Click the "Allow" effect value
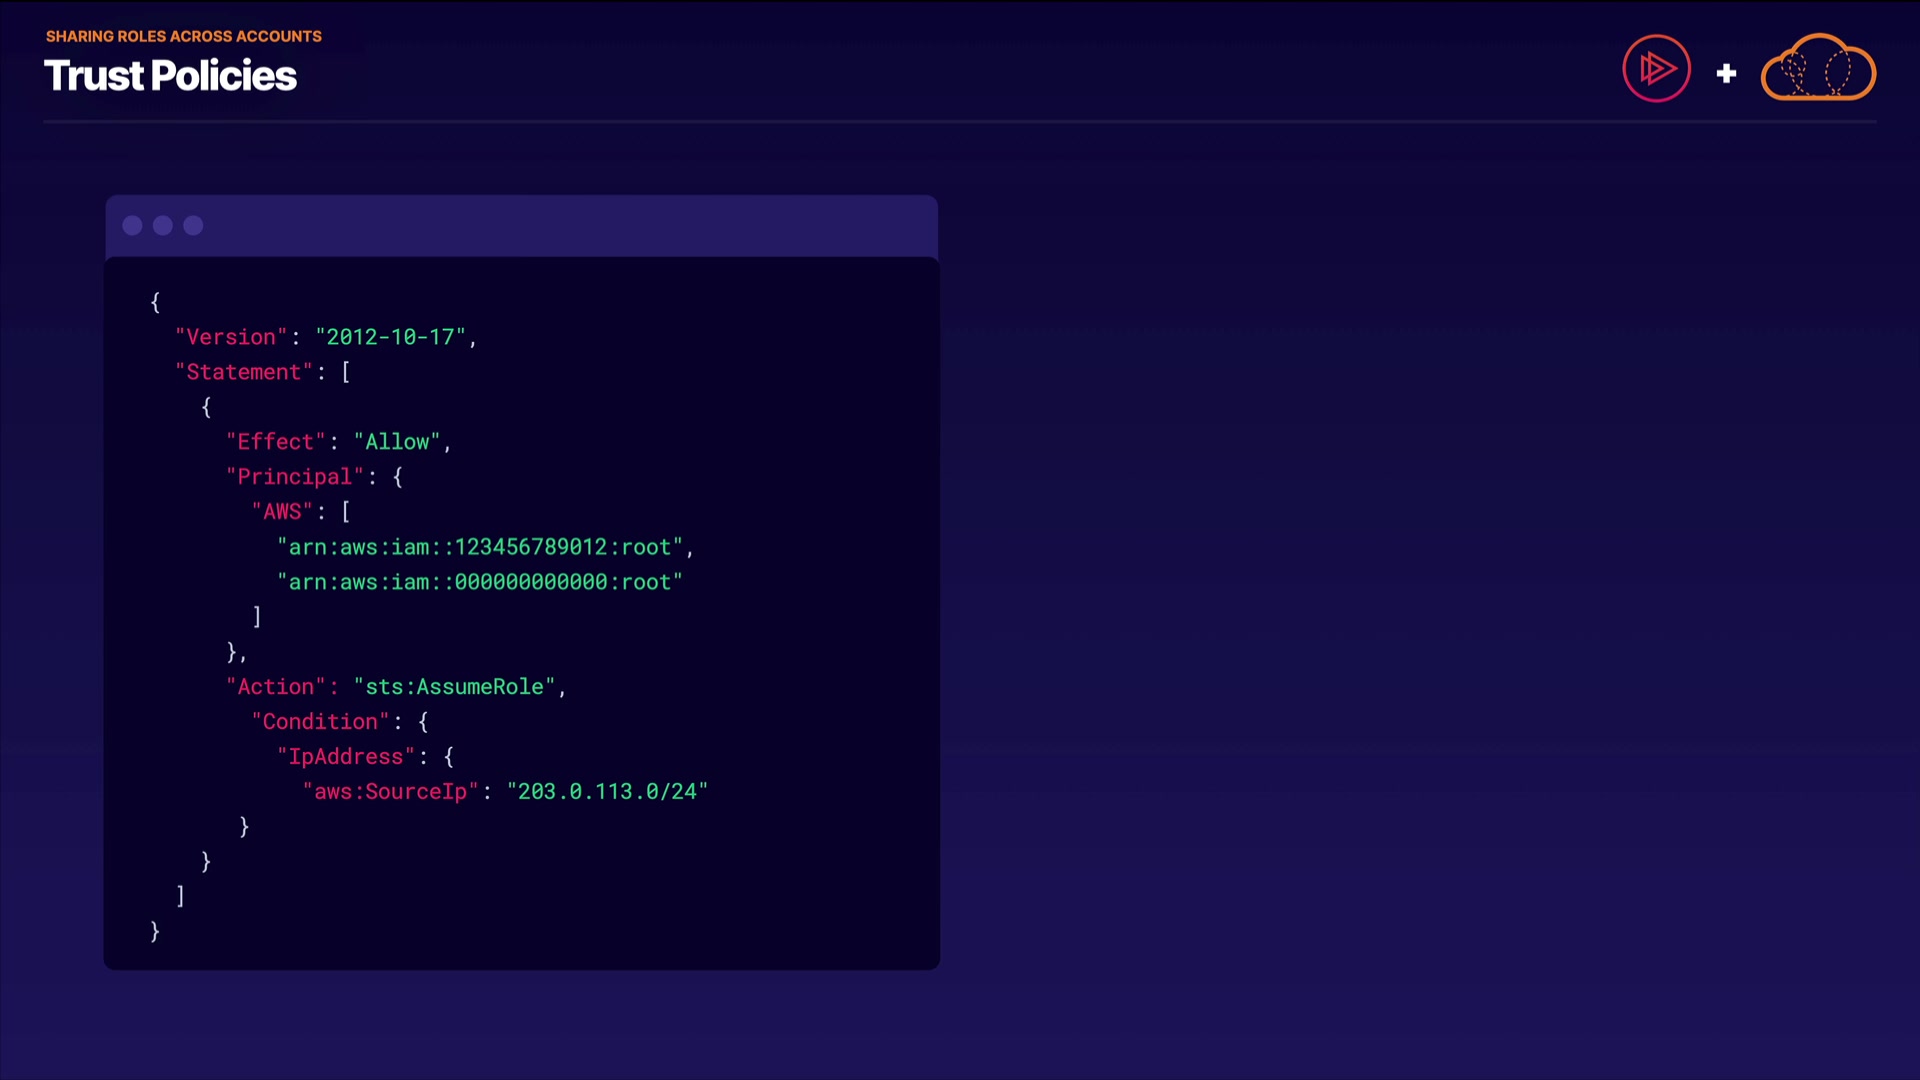The image size is (1920, 1080). click(x=397, y=442)
